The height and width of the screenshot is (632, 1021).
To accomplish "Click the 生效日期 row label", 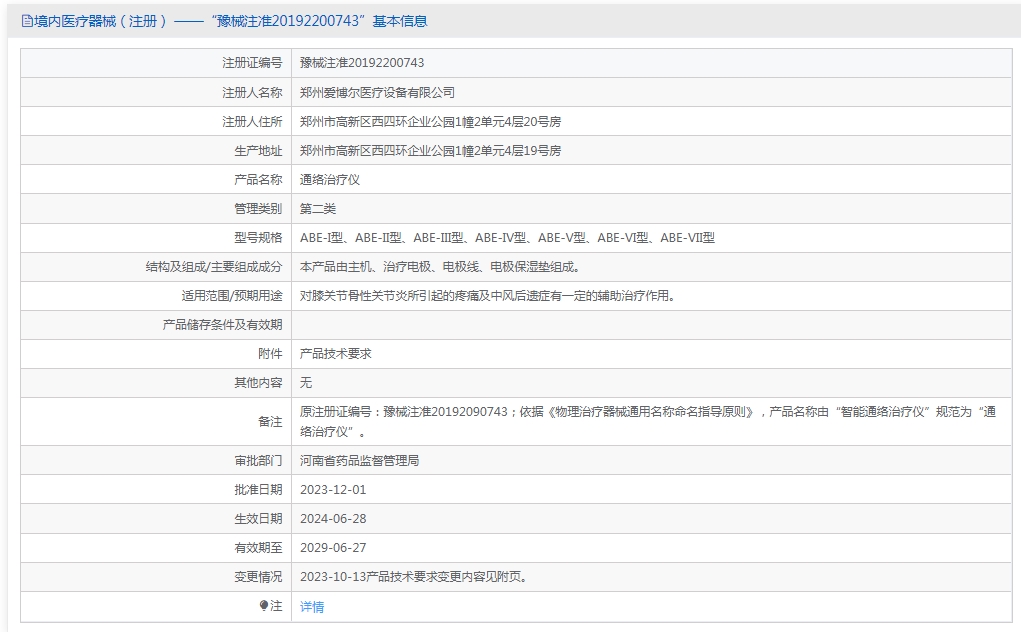I will click(x=259, y=519).
